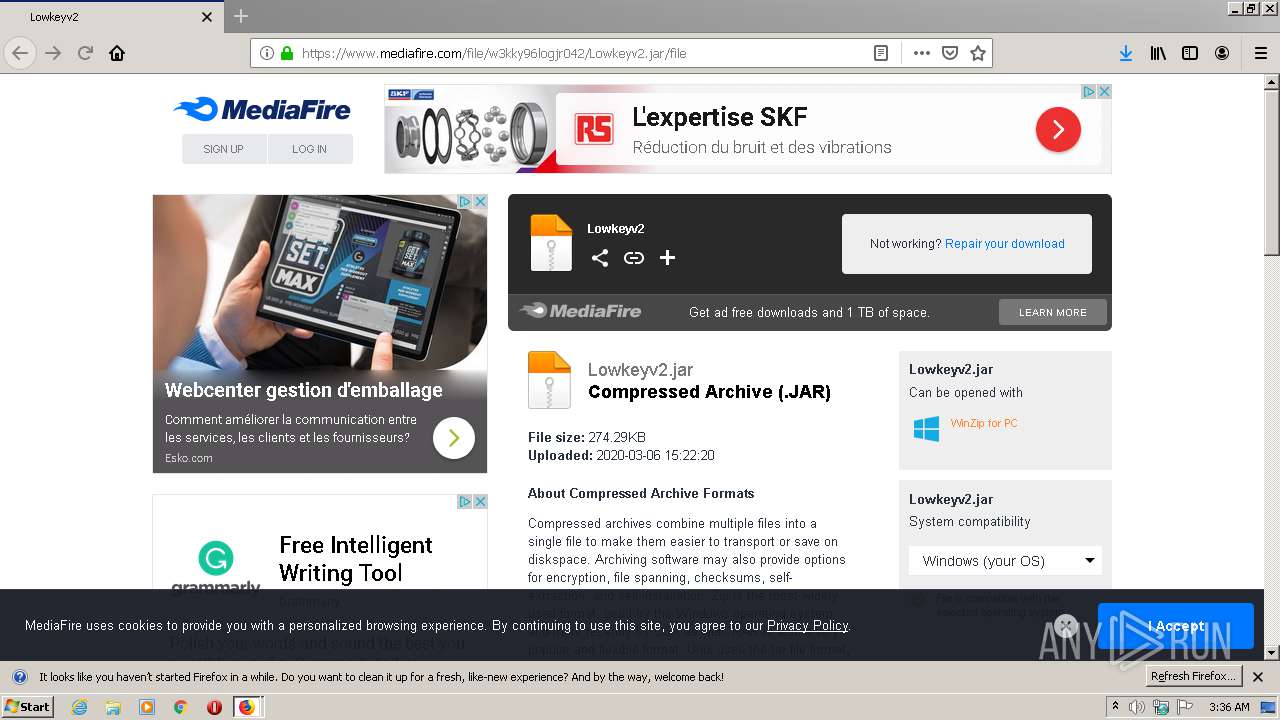The width and height of the screenshot is (1280, 720).
Task: Click the Webcenter gestion d'emballage ad title
Action: click(x=304, y=390)
